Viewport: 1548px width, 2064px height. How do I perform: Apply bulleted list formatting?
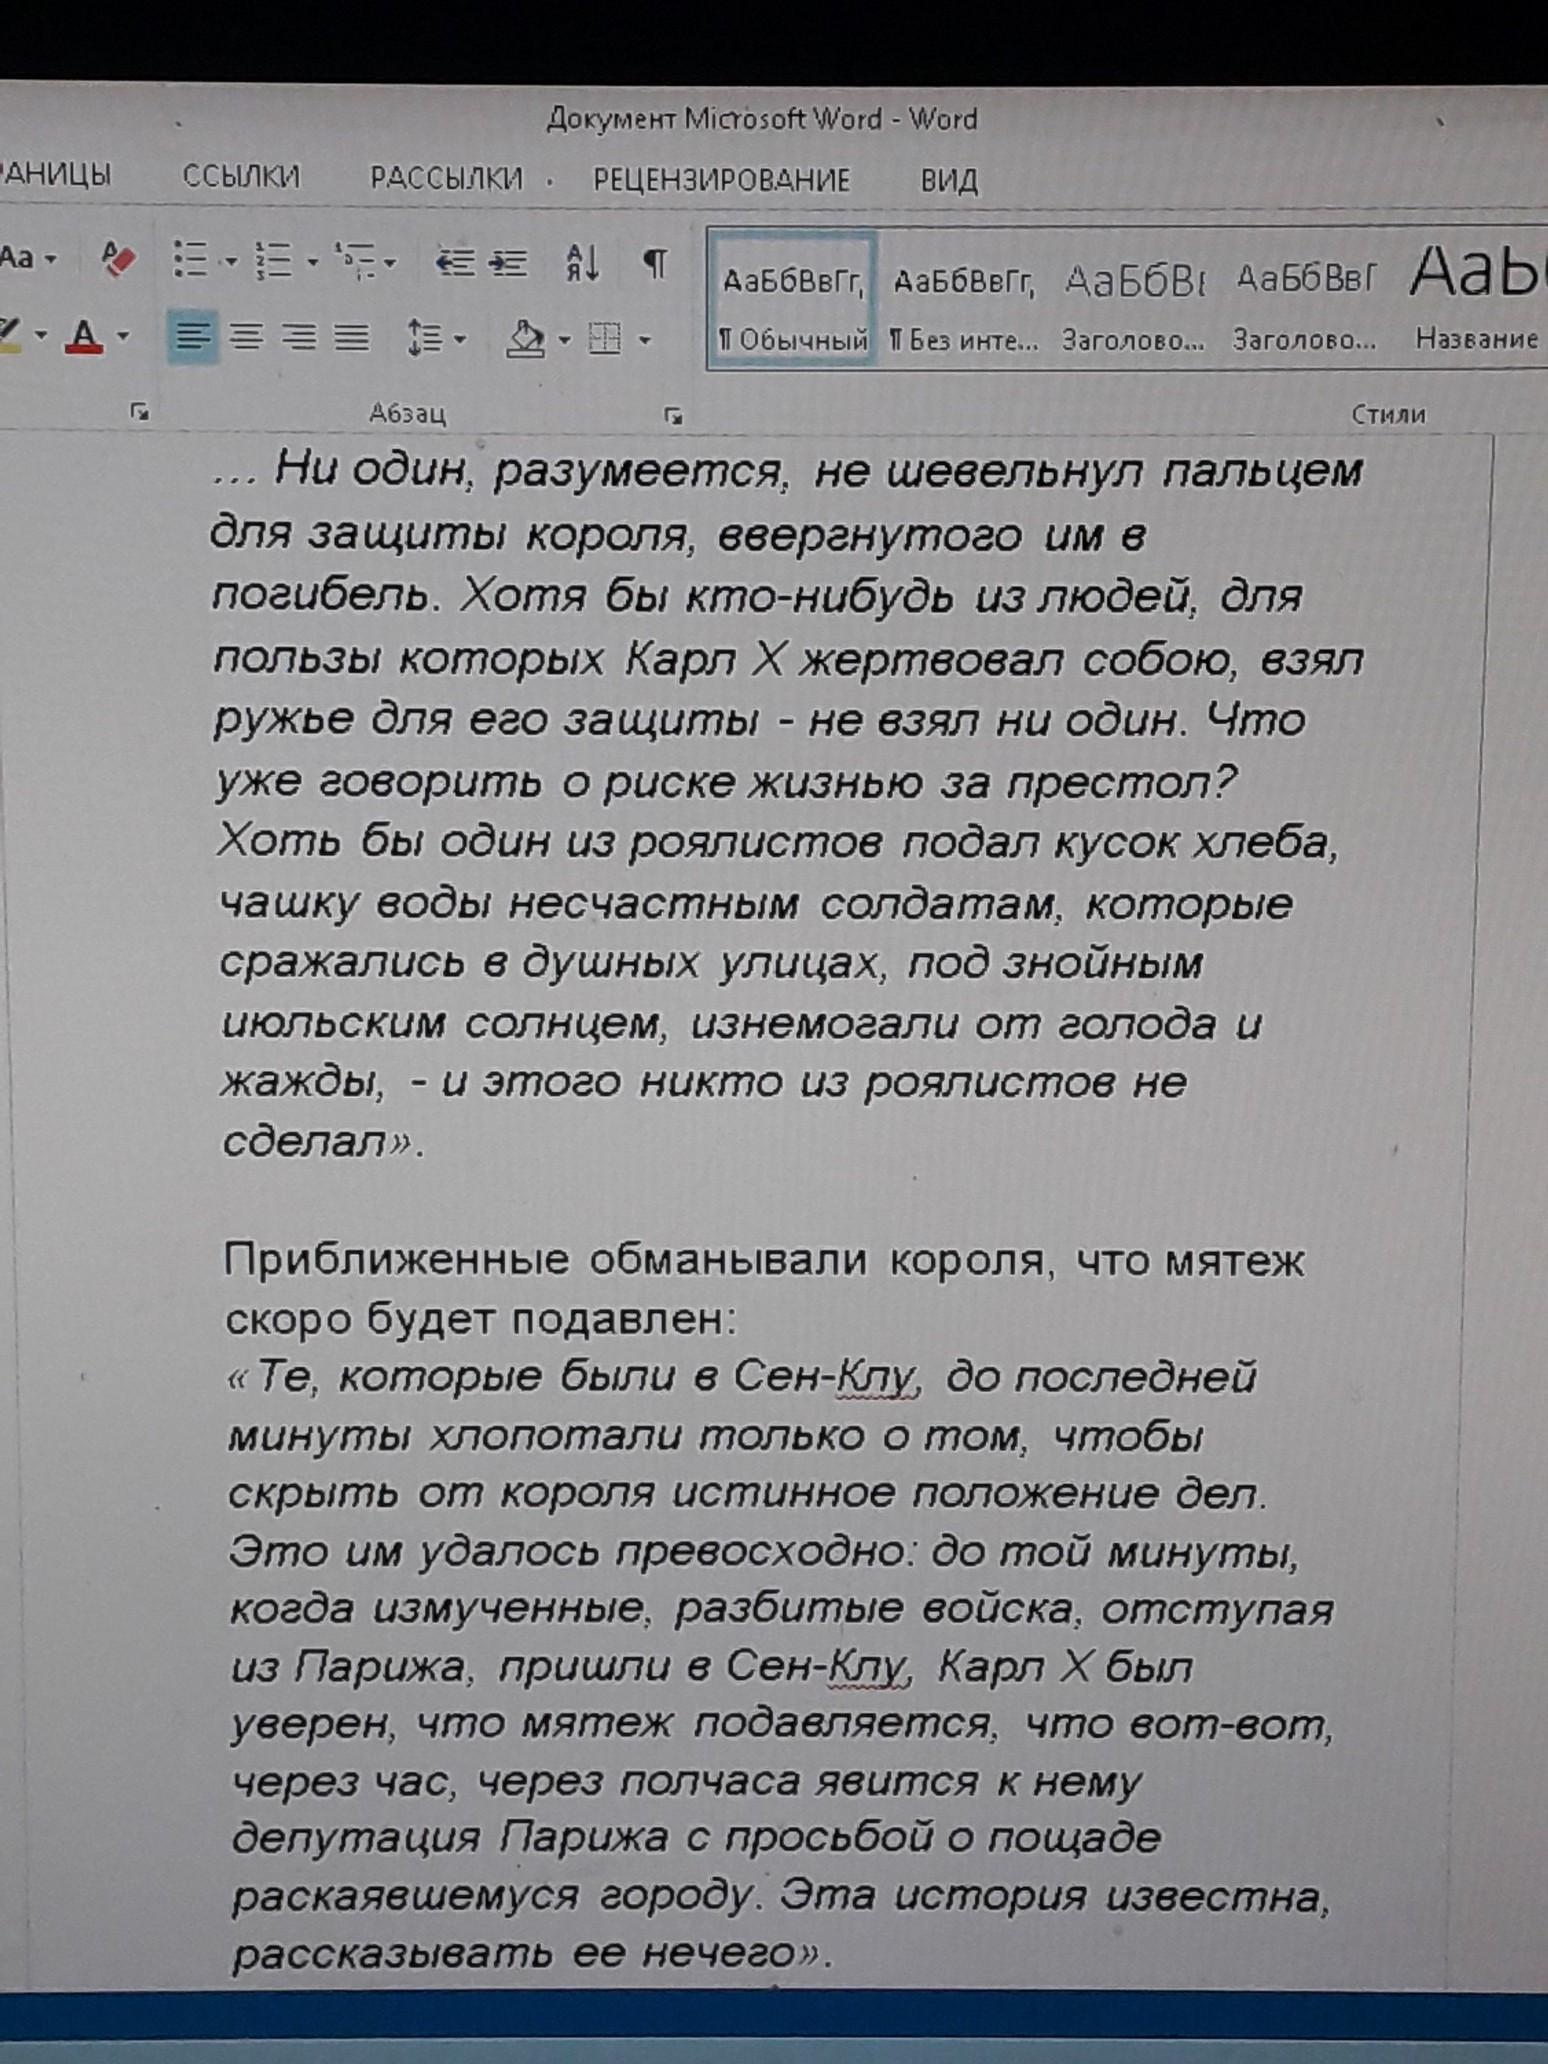(190, 260)
